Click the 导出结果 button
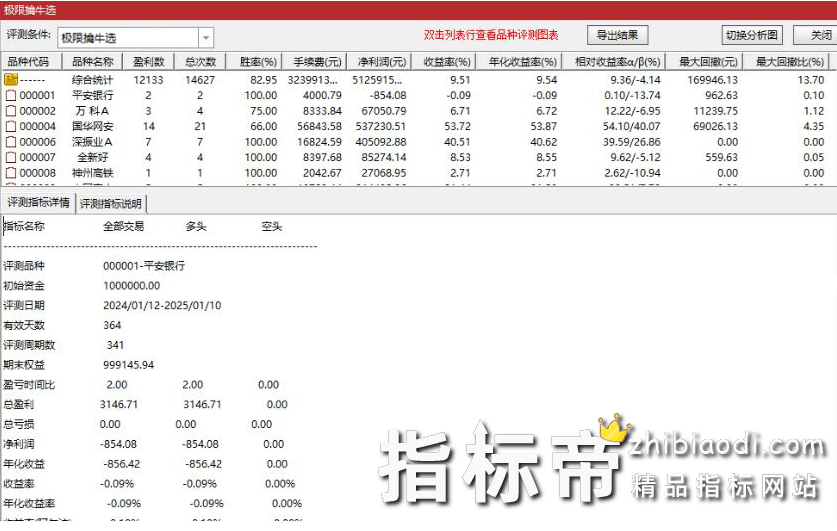The height and width of the screenshot is (531, 837). pos(617,35)
